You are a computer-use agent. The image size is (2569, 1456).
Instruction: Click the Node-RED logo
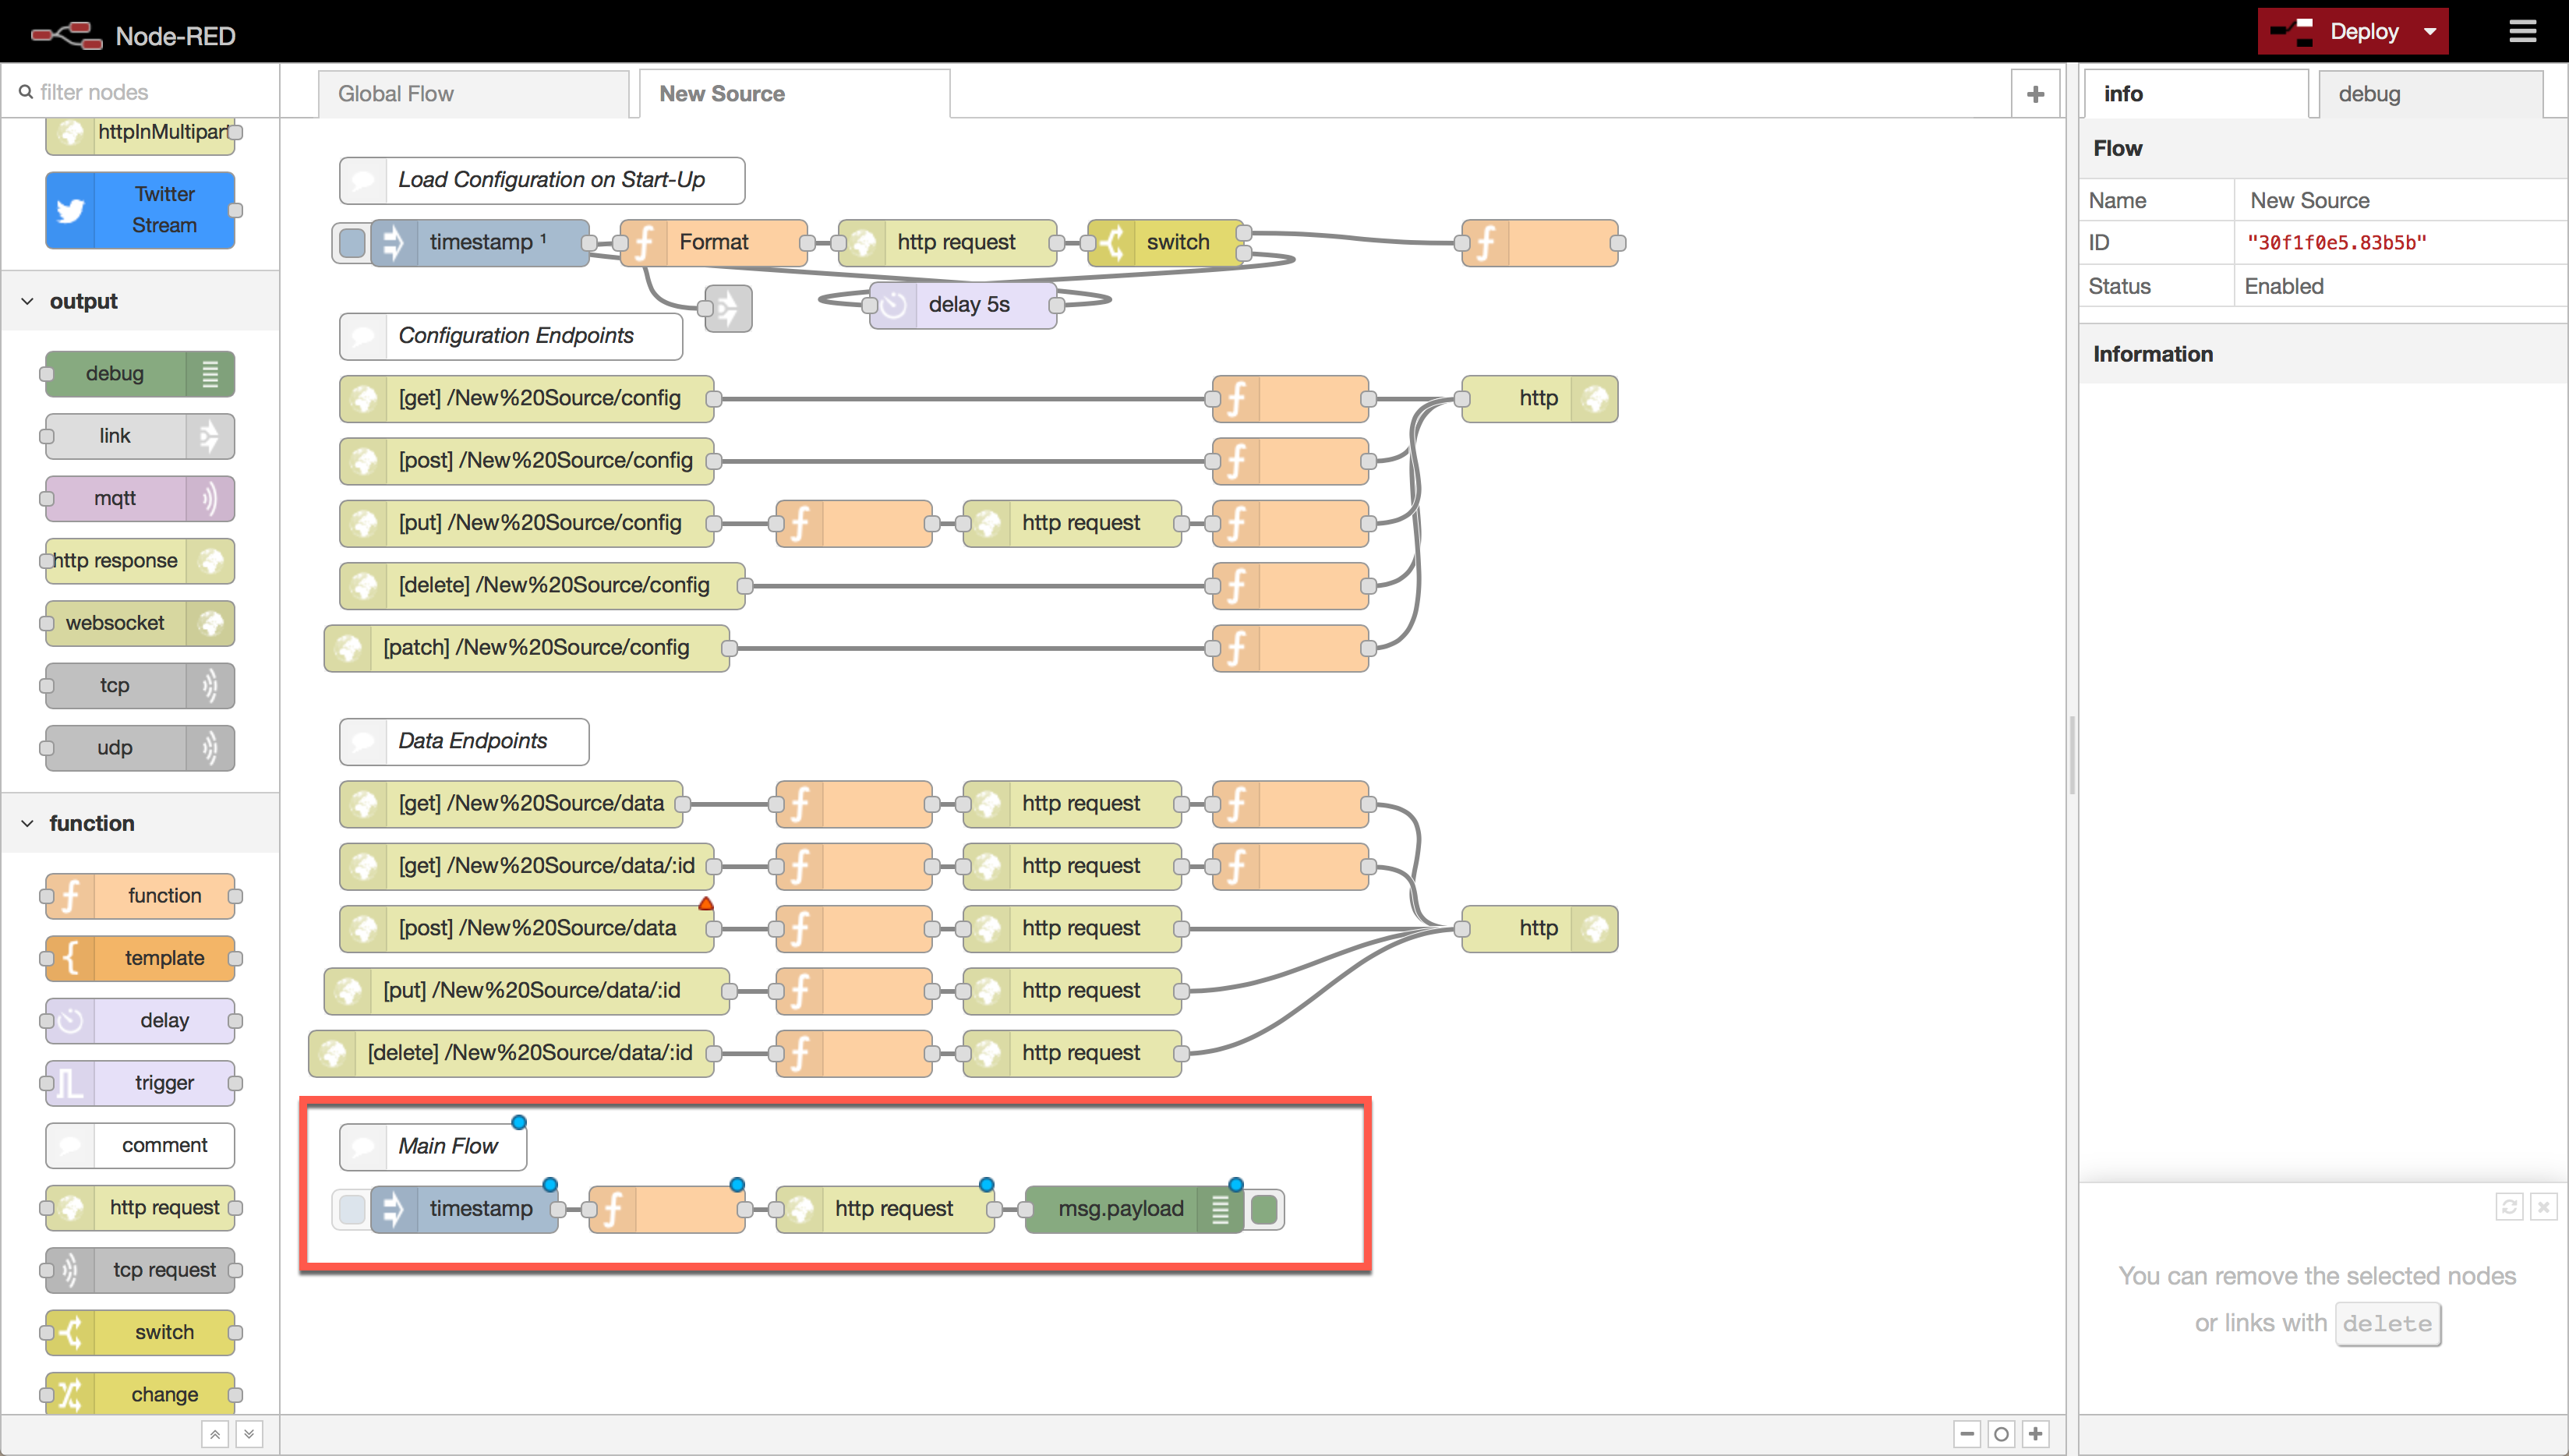point(66,35)
